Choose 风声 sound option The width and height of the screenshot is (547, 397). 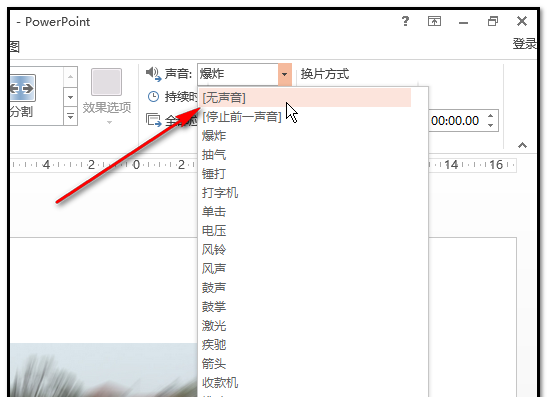click(x=305, y=269)
